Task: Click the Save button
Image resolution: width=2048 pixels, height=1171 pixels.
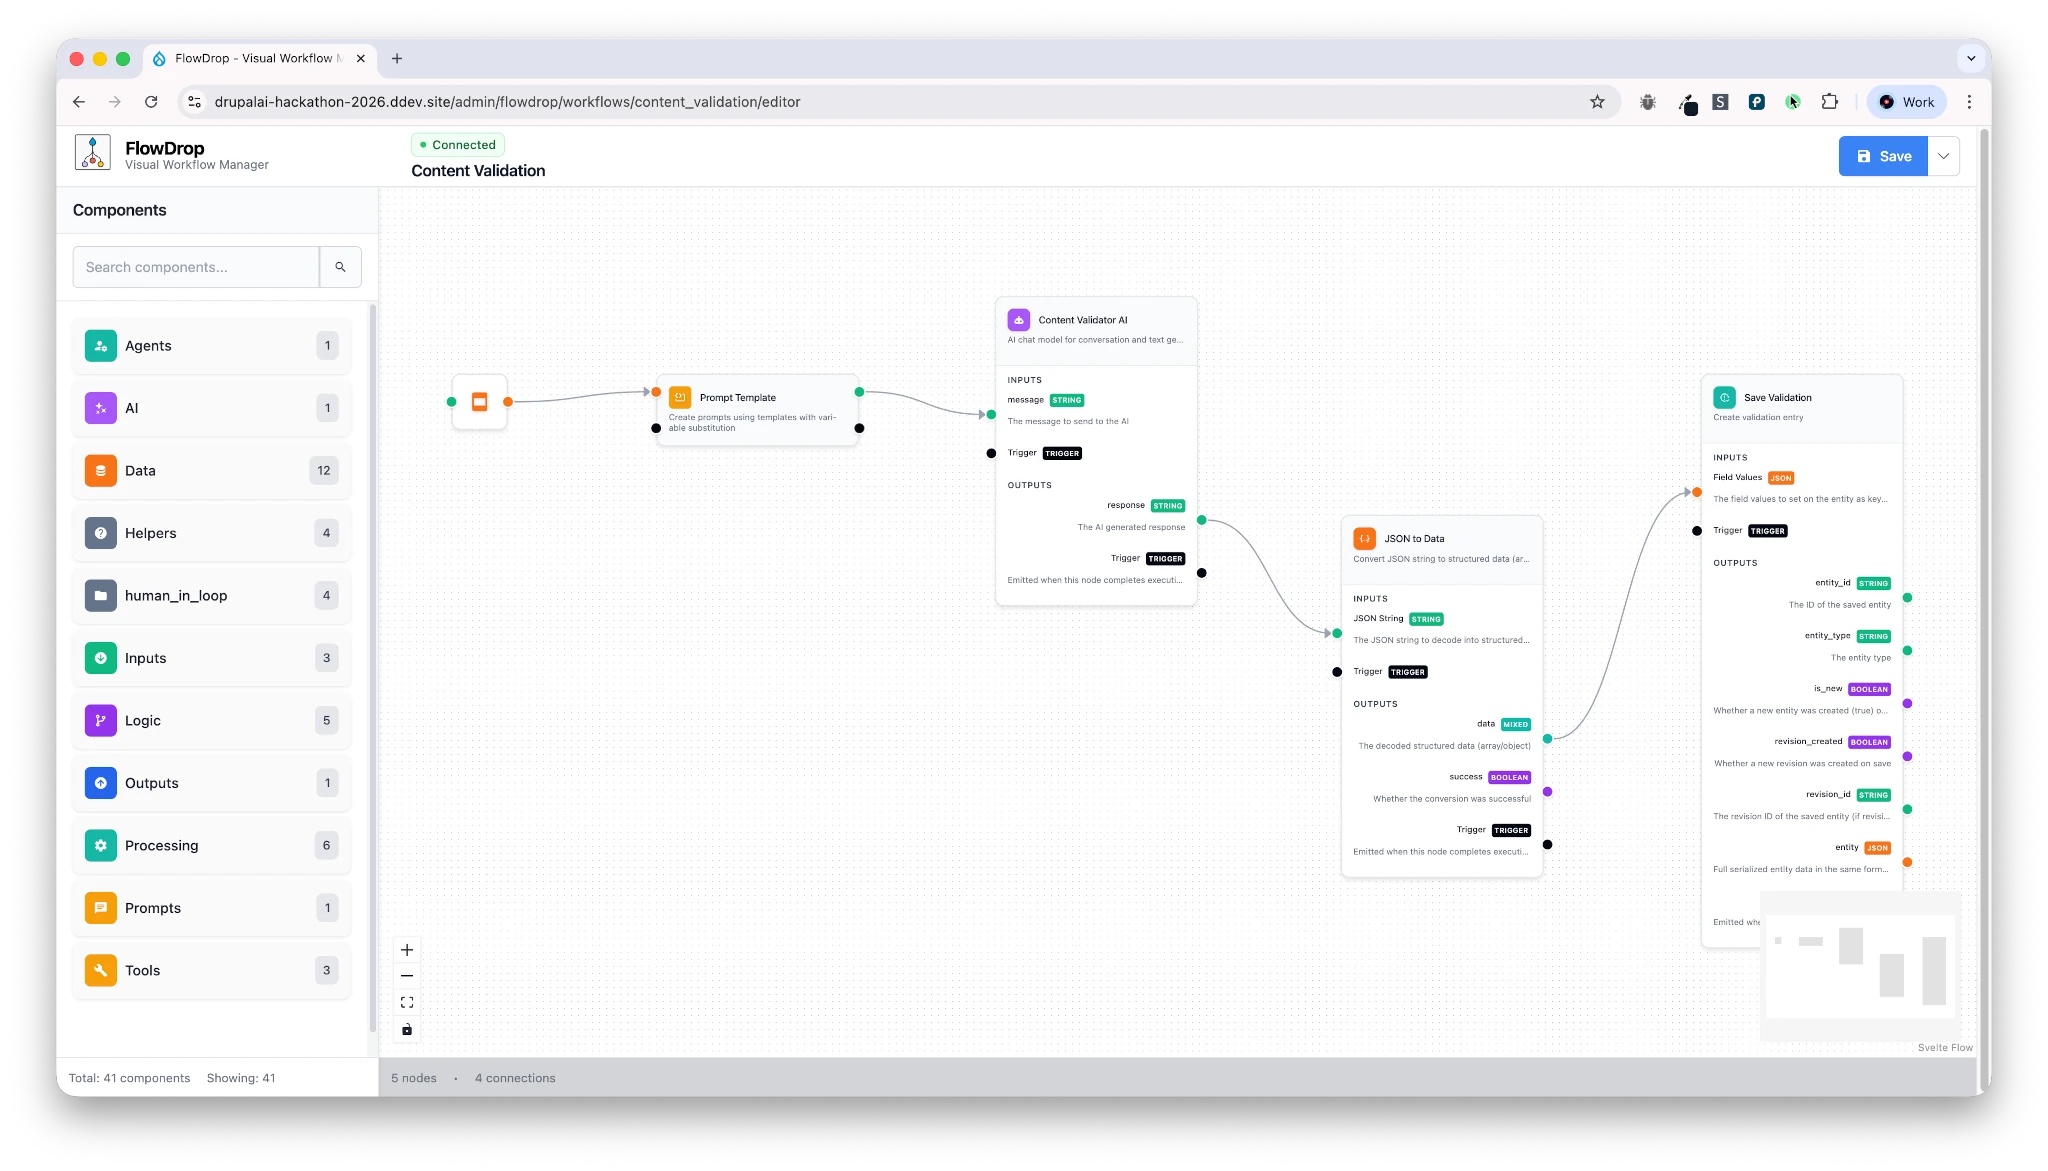Action: tap(1882, 155)
